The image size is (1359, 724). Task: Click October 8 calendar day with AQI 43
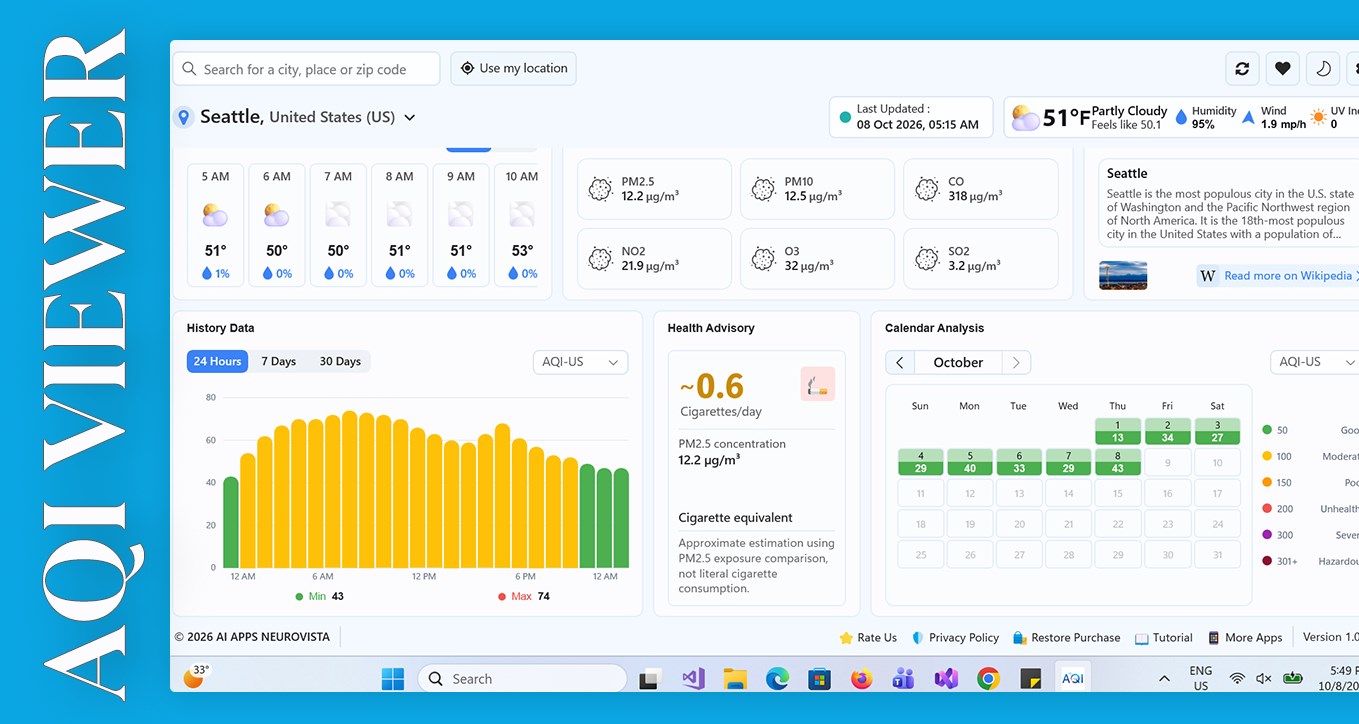[x=1117, y=462]
